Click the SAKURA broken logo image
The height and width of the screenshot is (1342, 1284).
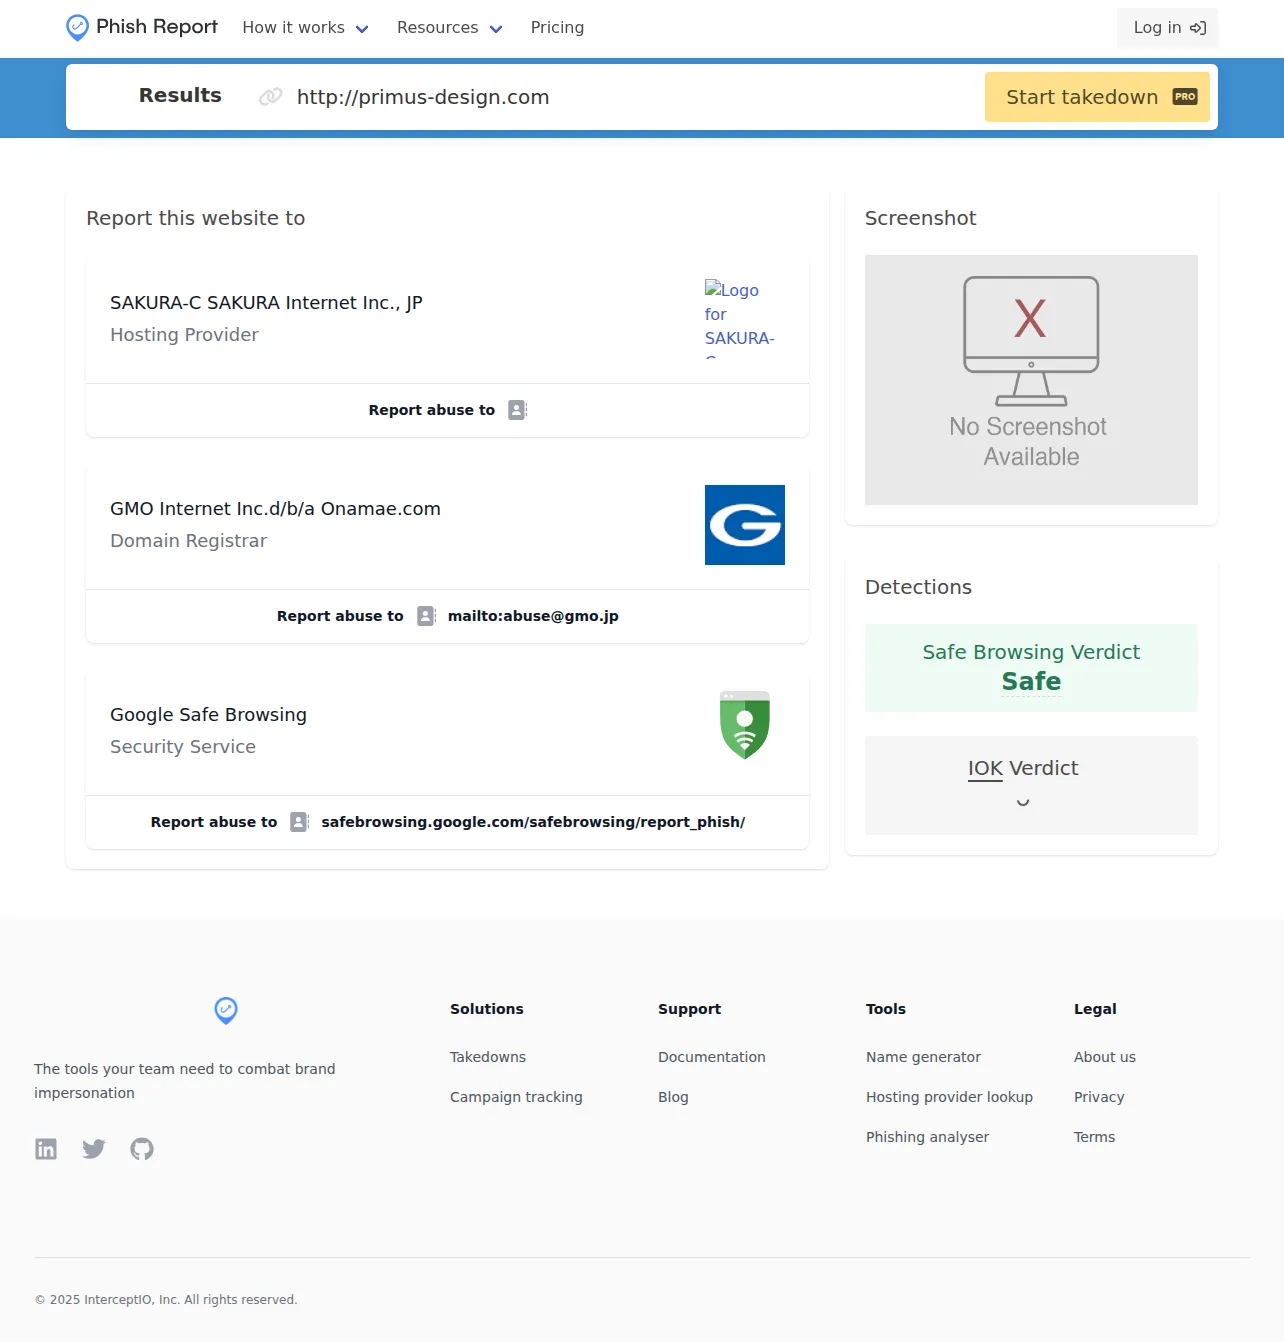pyautogui.click(x=745, y=319)
